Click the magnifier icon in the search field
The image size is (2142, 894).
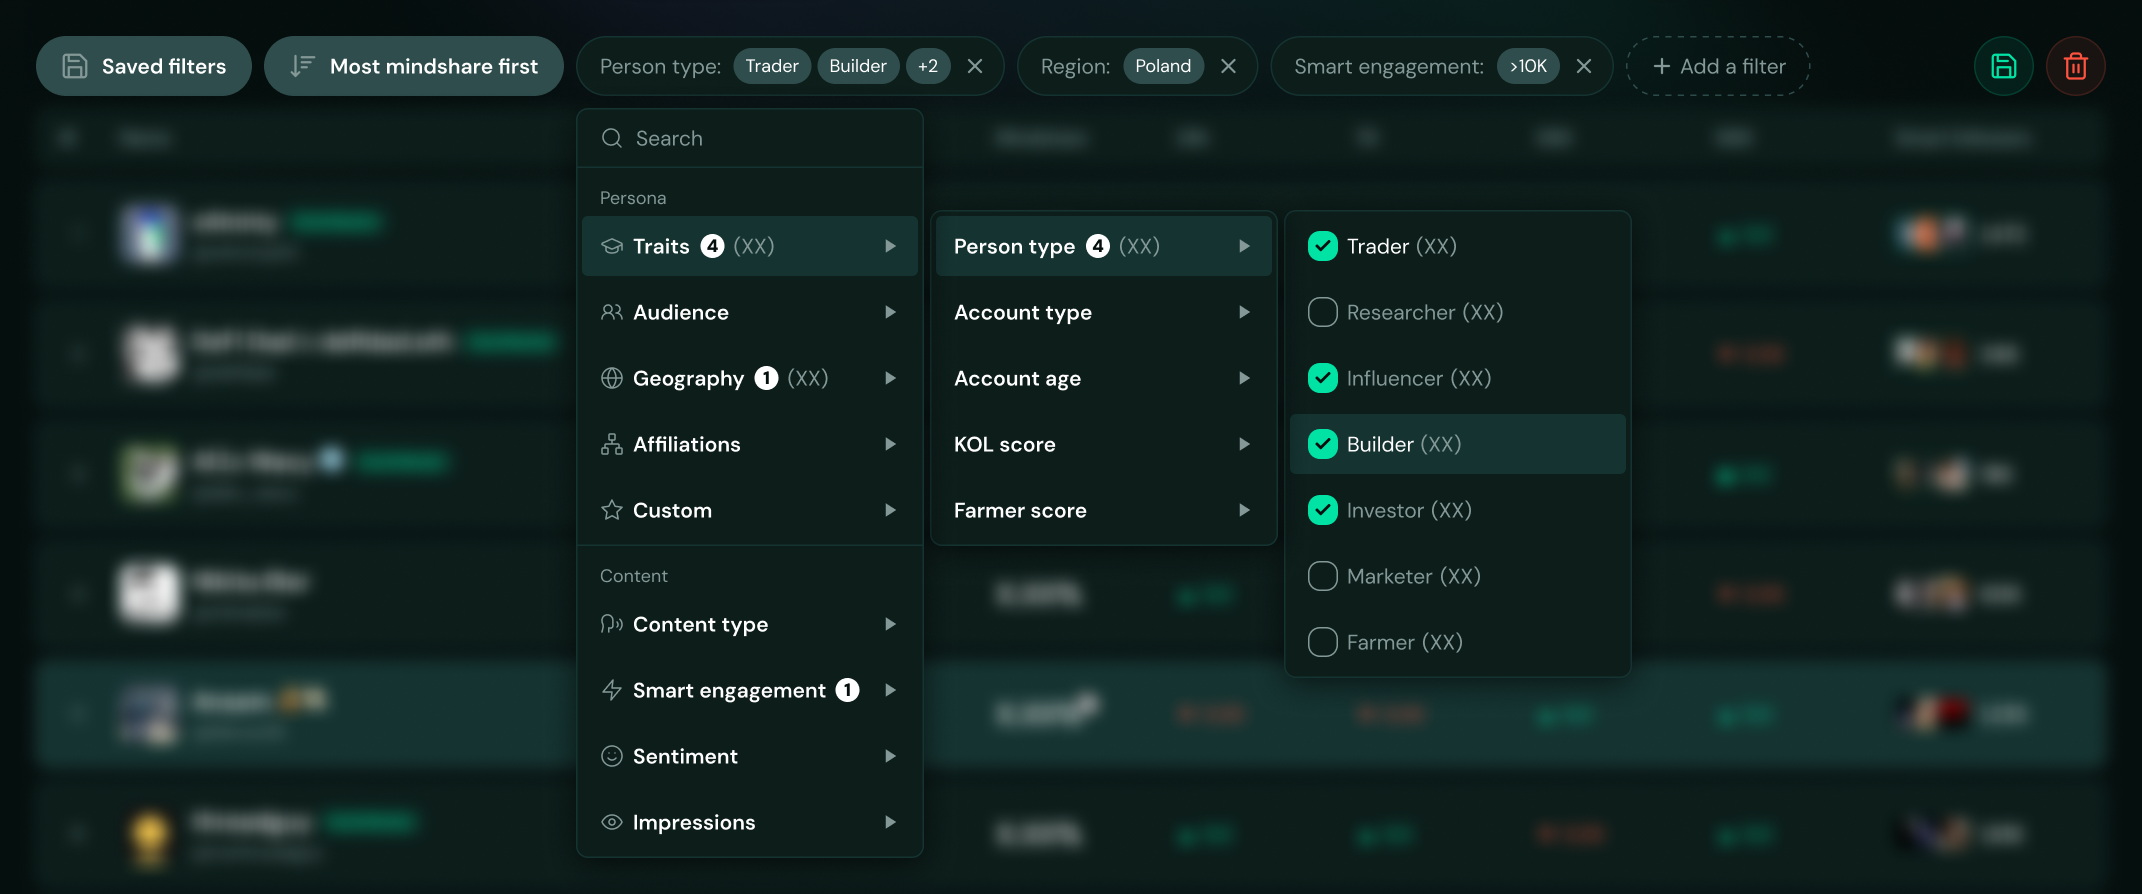(x=612, y=138)
